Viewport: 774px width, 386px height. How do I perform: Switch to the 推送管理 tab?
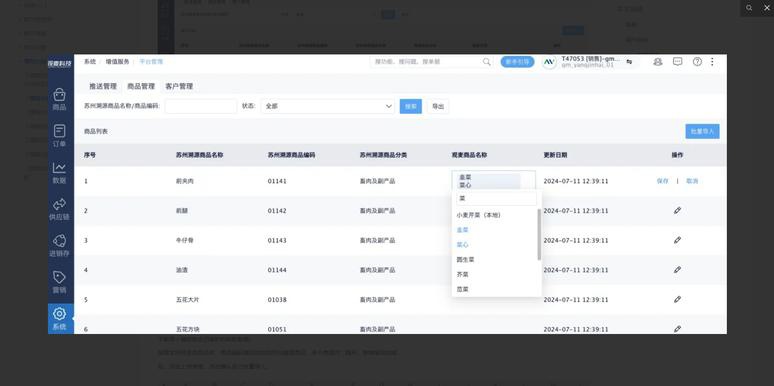[103, 86]
